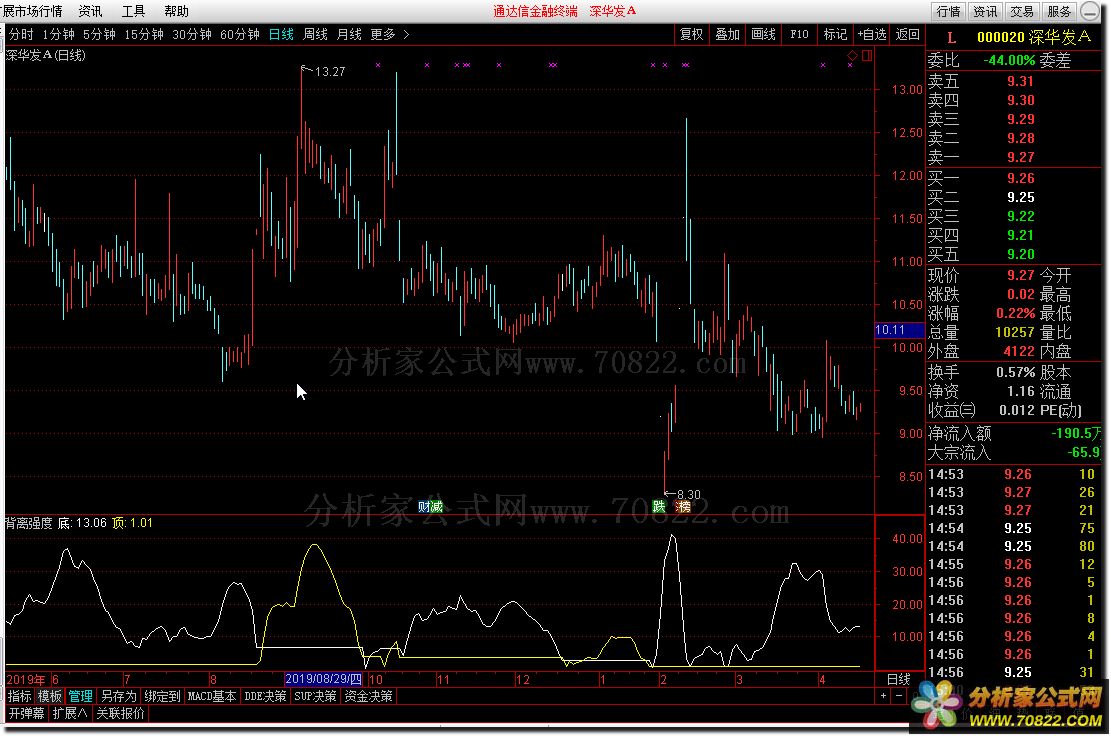
Task: Switch to 1分钟 period
Action: (58, 34)
